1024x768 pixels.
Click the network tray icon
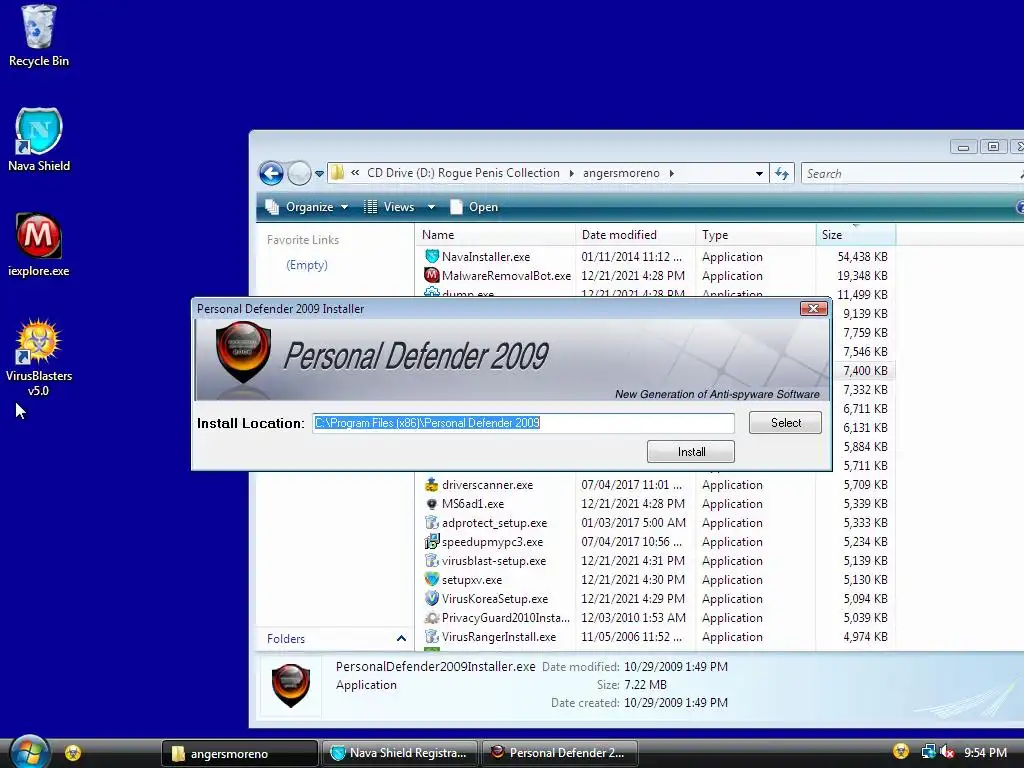pos(927,752)
